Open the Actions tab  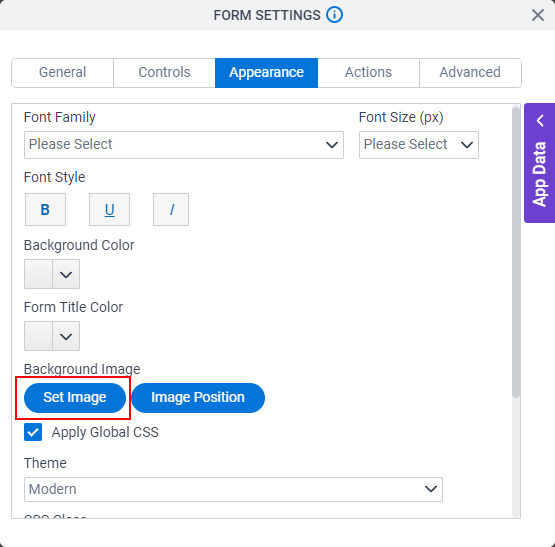[x=368, y=73]
